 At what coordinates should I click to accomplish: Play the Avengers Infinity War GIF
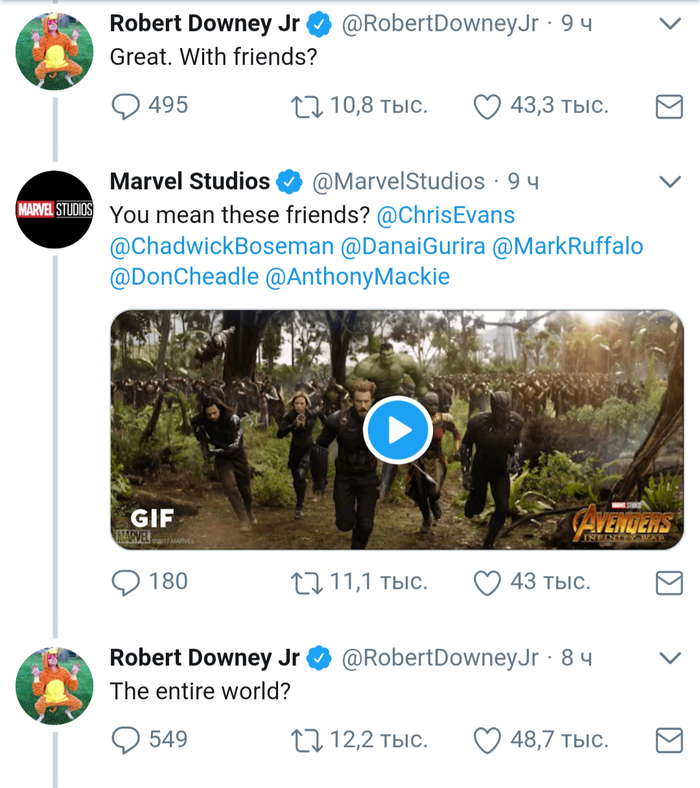397,430
